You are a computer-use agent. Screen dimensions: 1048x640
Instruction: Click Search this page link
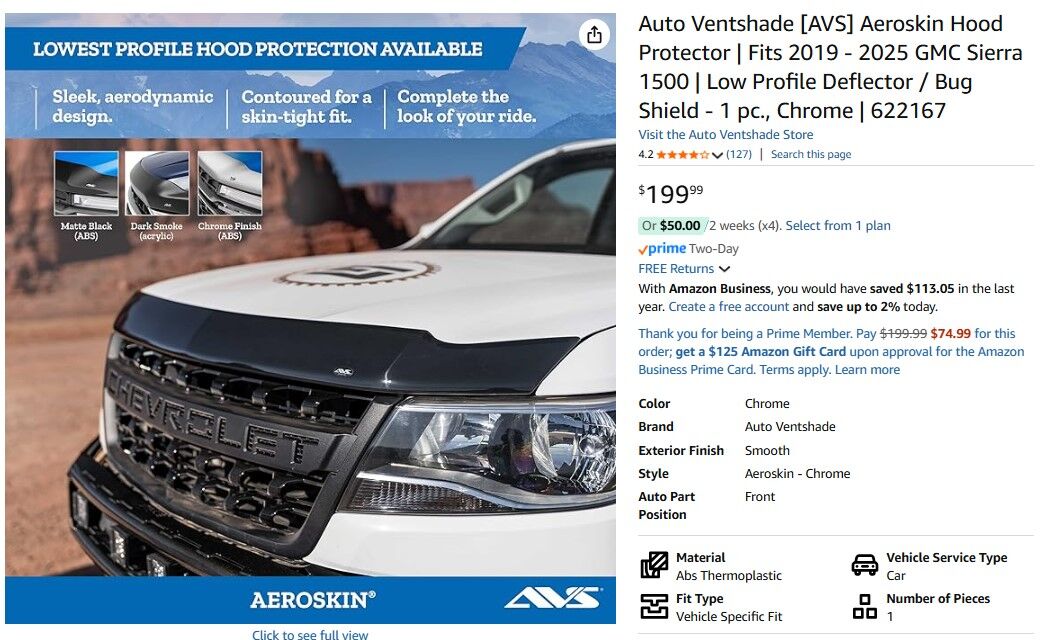point(811,154)
